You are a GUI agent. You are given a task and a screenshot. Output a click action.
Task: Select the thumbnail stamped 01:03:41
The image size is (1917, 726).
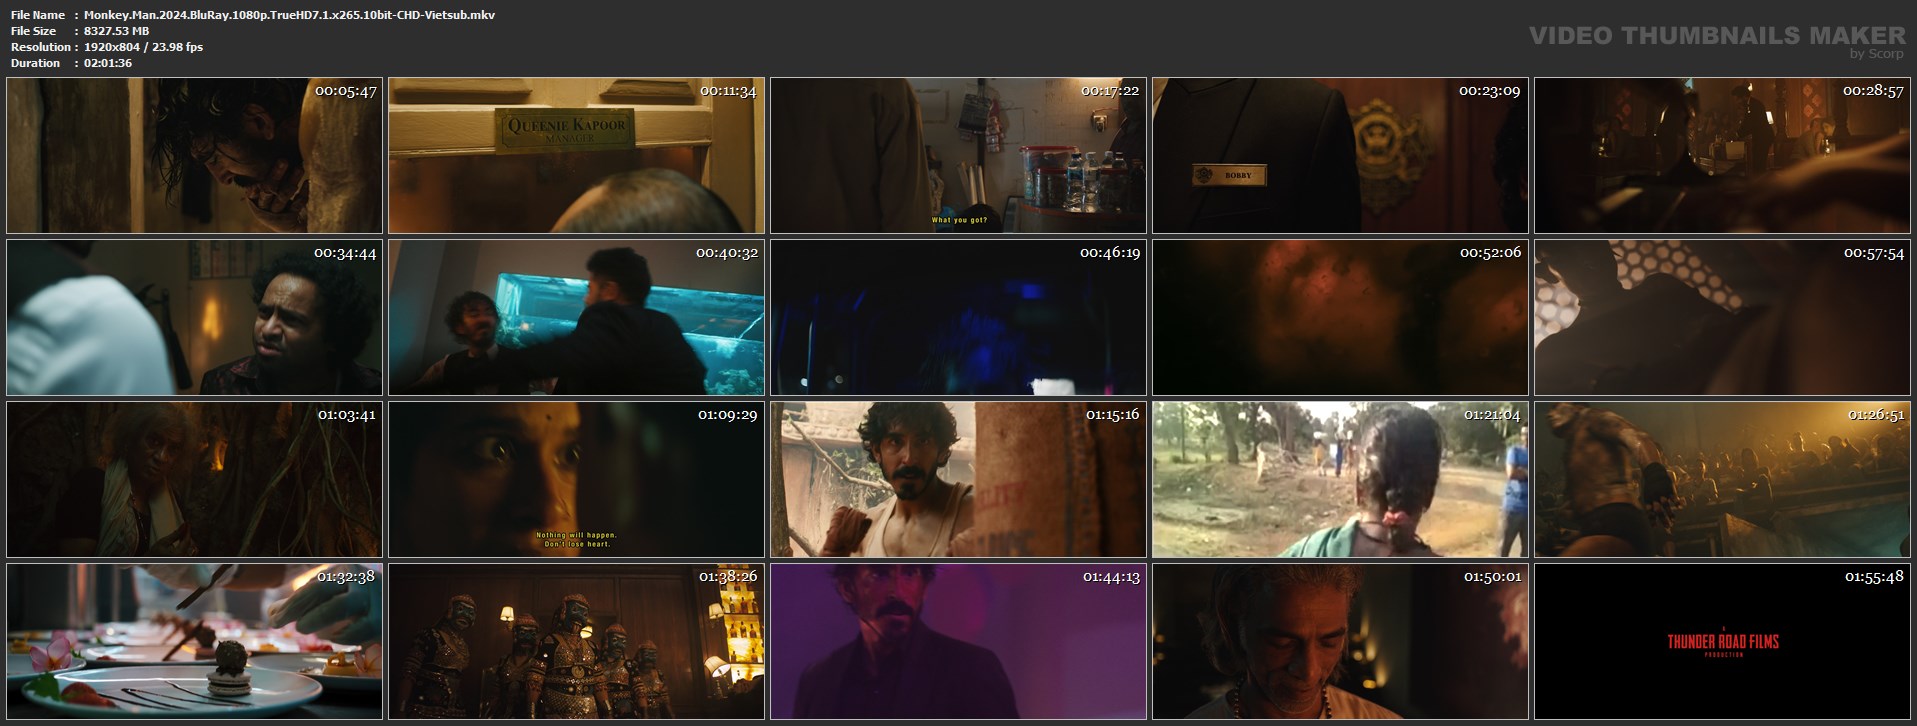pyautogui.click(x=194, y=479)
